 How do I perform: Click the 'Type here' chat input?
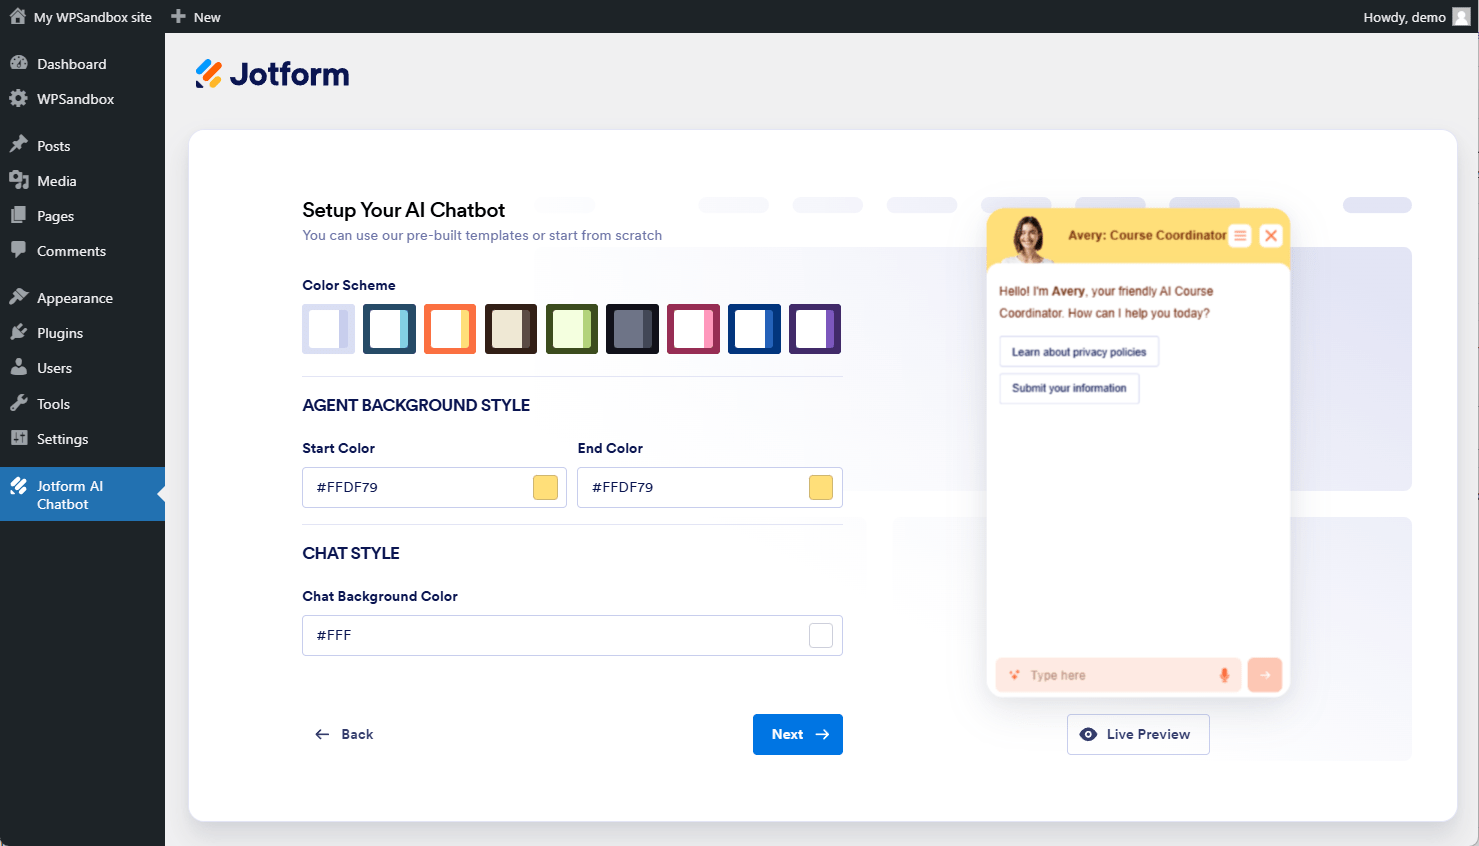(x=1118, y=675)
